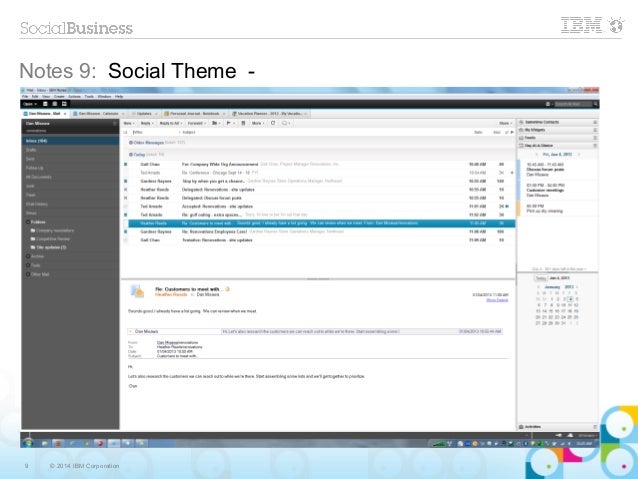The width and height of the screenshot is (638, 479).
Task: Click the mail search field
Action: tap(573, 104)
